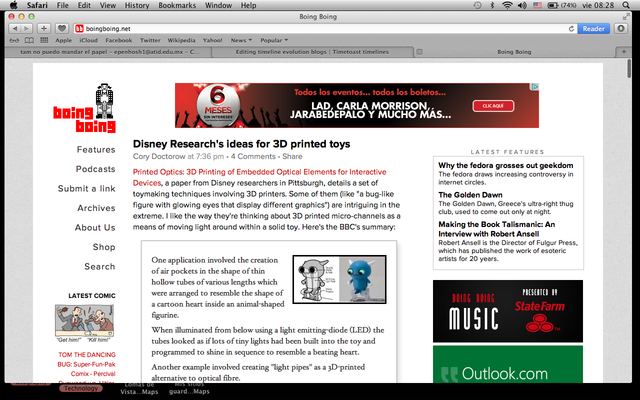Open the Submit a link page
The width and height of the screenshot is (640, 400).
pyautogui.click(x=87, y=189)
